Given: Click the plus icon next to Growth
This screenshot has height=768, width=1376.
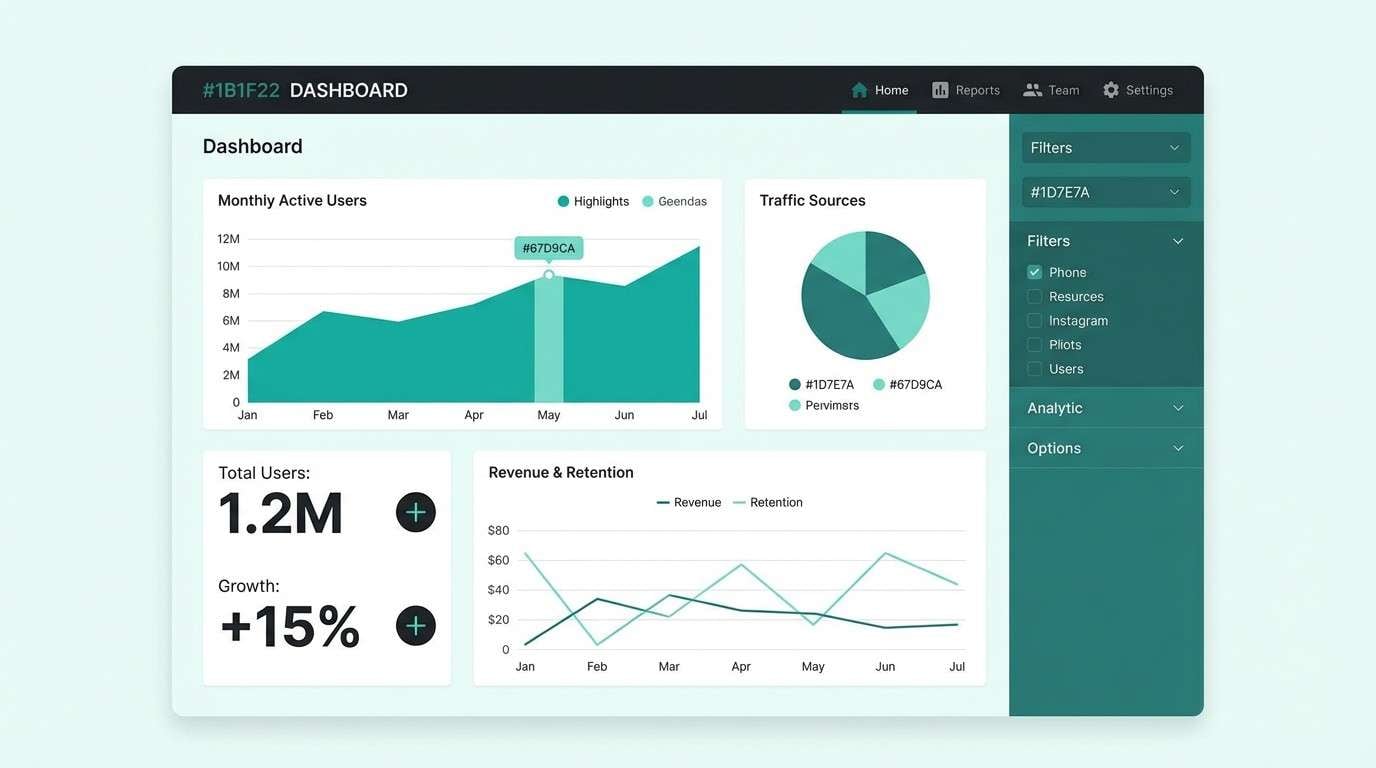Looking at the screenshot, I should point(415,625).
